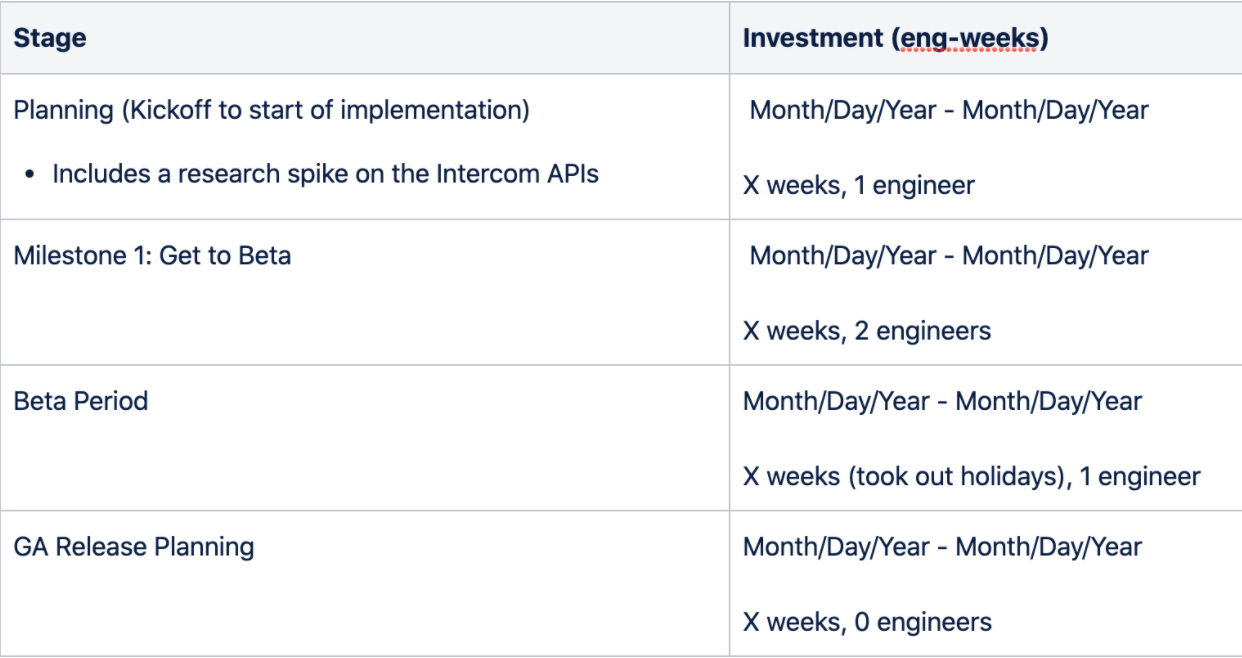The height and width of the screenshot is (658, 1242).
Task: Click the "X weeks, 2 engineers" text
Action: [866, 331]
